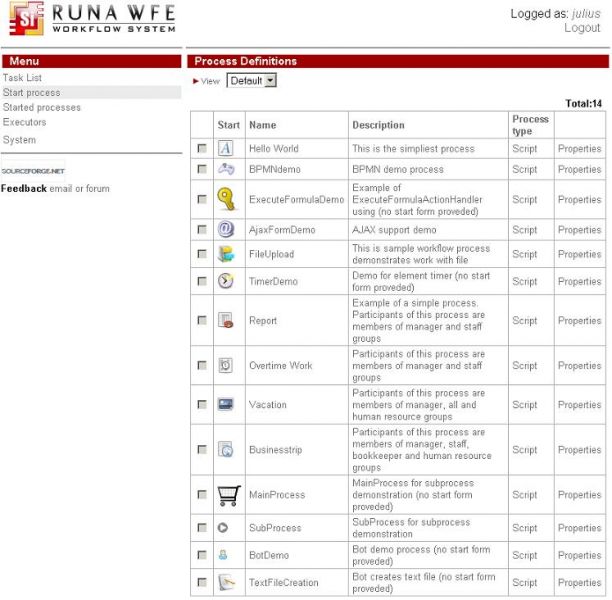Screen dimensions: 612x600
Task: Click the Feedback forum link
Action: 98,189
